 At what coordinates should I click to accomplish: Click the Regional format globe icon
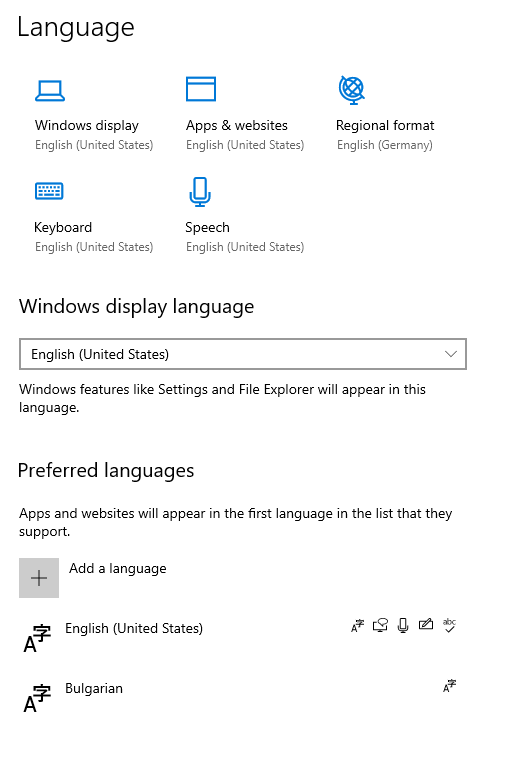351,90
